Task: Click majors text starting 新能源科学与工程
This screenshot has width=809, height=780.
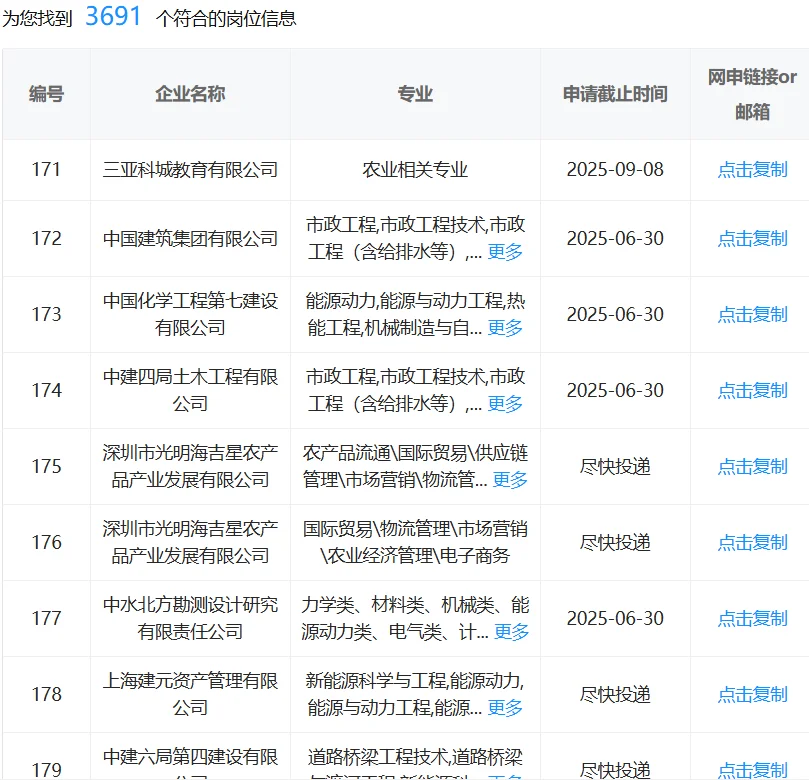Action: [415, 694]
